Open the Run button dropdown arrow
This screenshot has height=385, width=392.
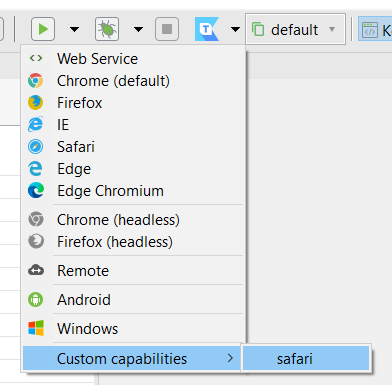pyautogui.click(x=74, y=30)
